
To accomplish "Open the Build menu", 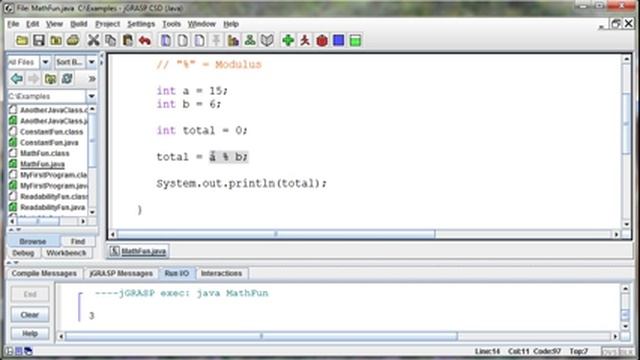I will pyautogui.click(x=79, y=24).
